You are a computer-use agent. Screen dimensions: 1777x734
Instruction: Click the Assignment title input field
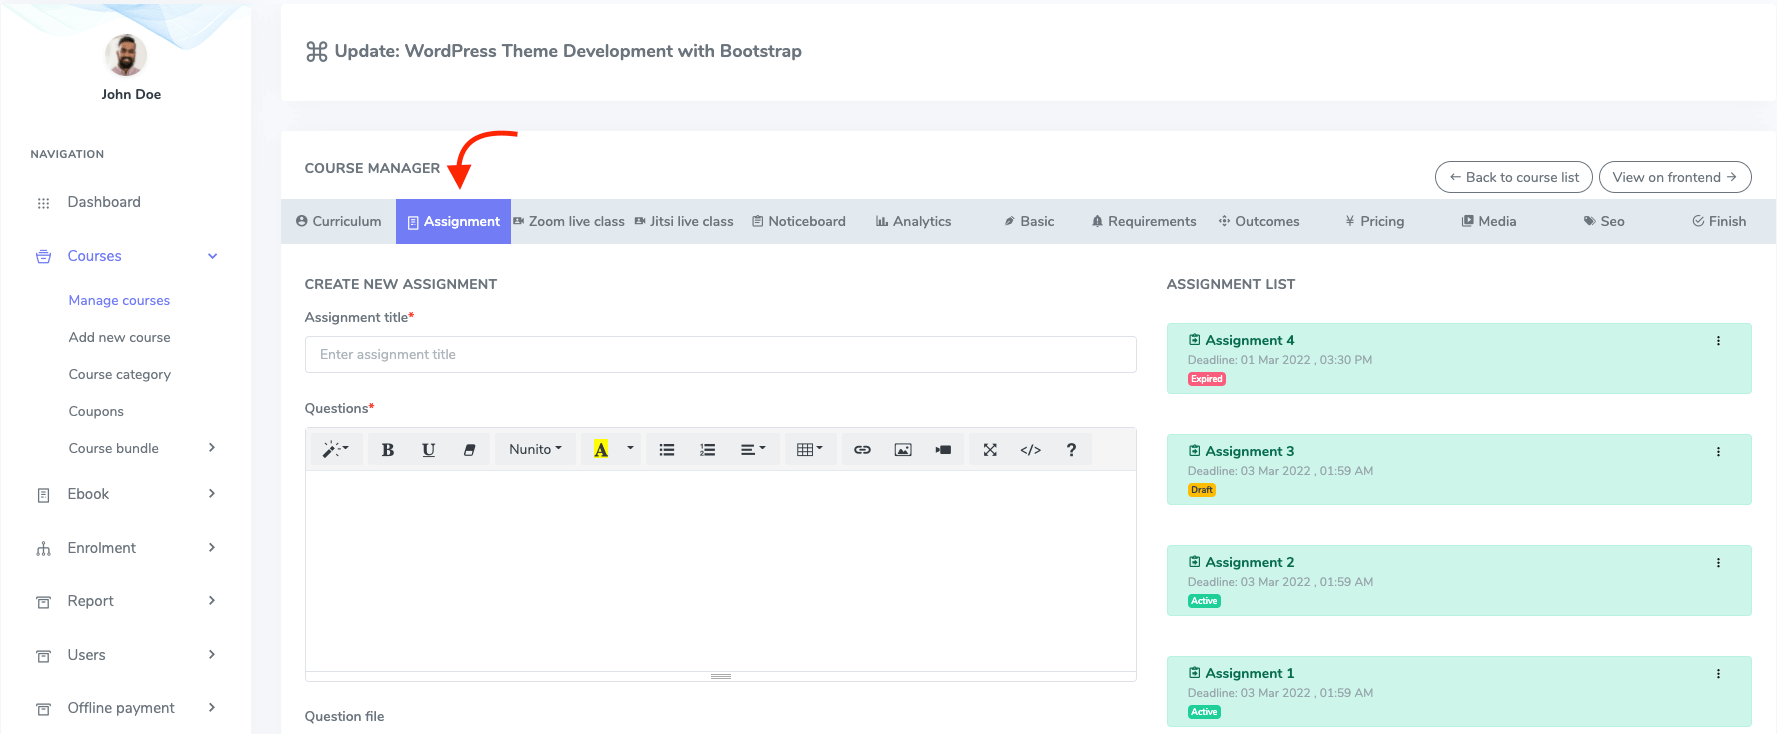click(x=720, y=354)
